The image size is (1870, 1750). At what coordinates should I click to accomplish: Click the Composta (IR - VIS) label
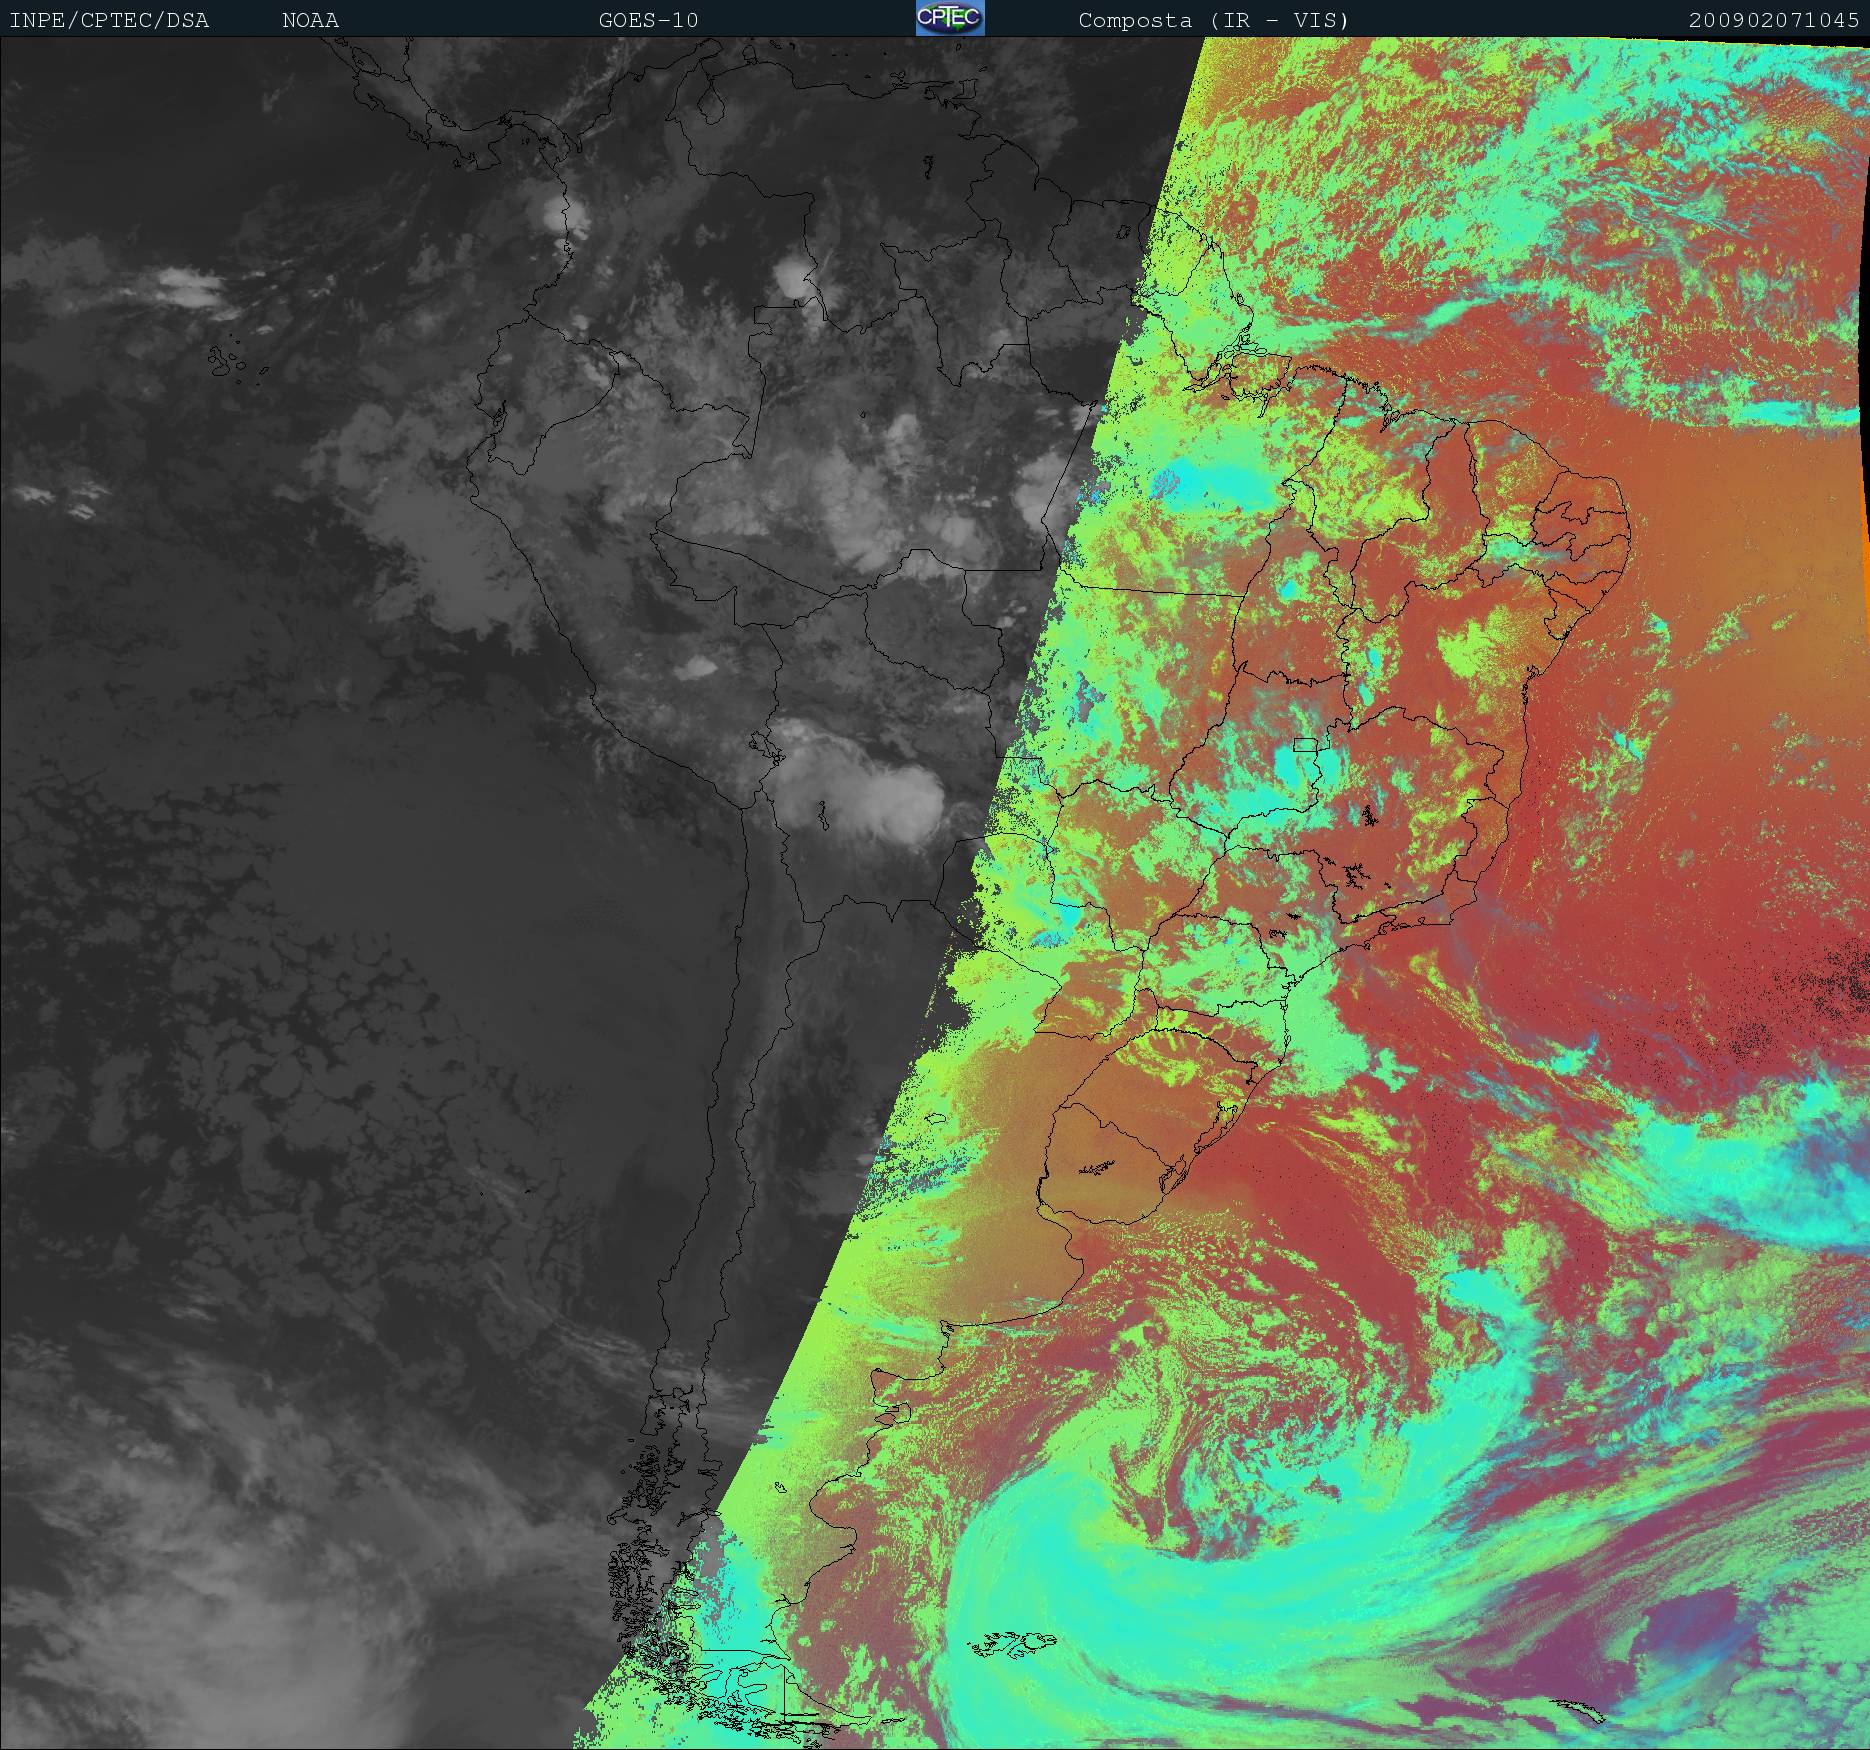point(1214,20)
